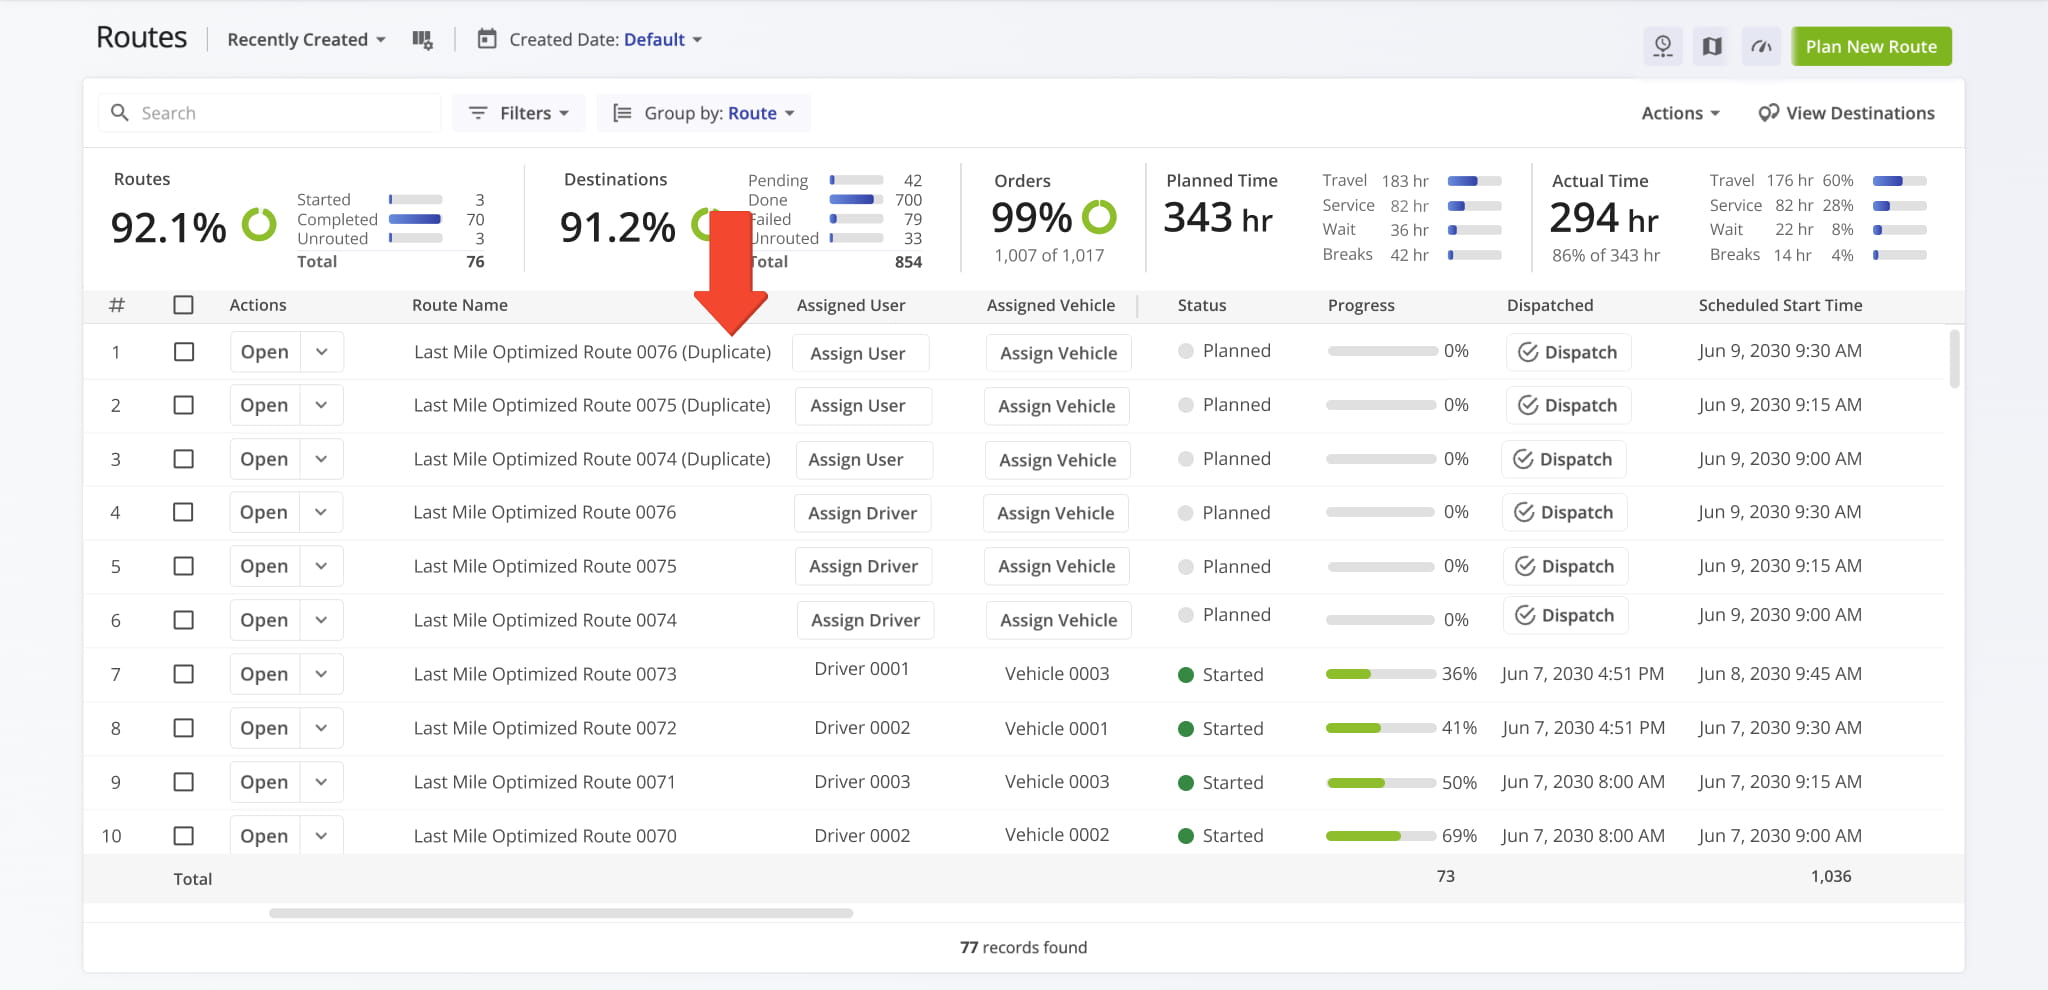2048x990 pixels.
Task: Click the speedometer gauge icon
Action: (1761, 46)
